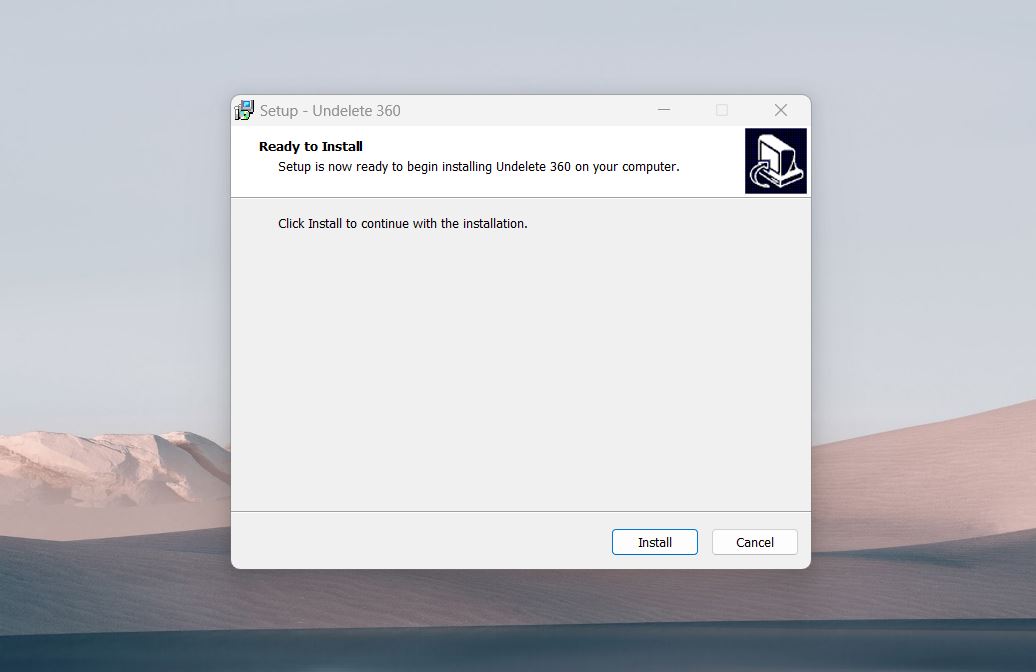
Task: Minimize the Setup window
Action: 664,110
